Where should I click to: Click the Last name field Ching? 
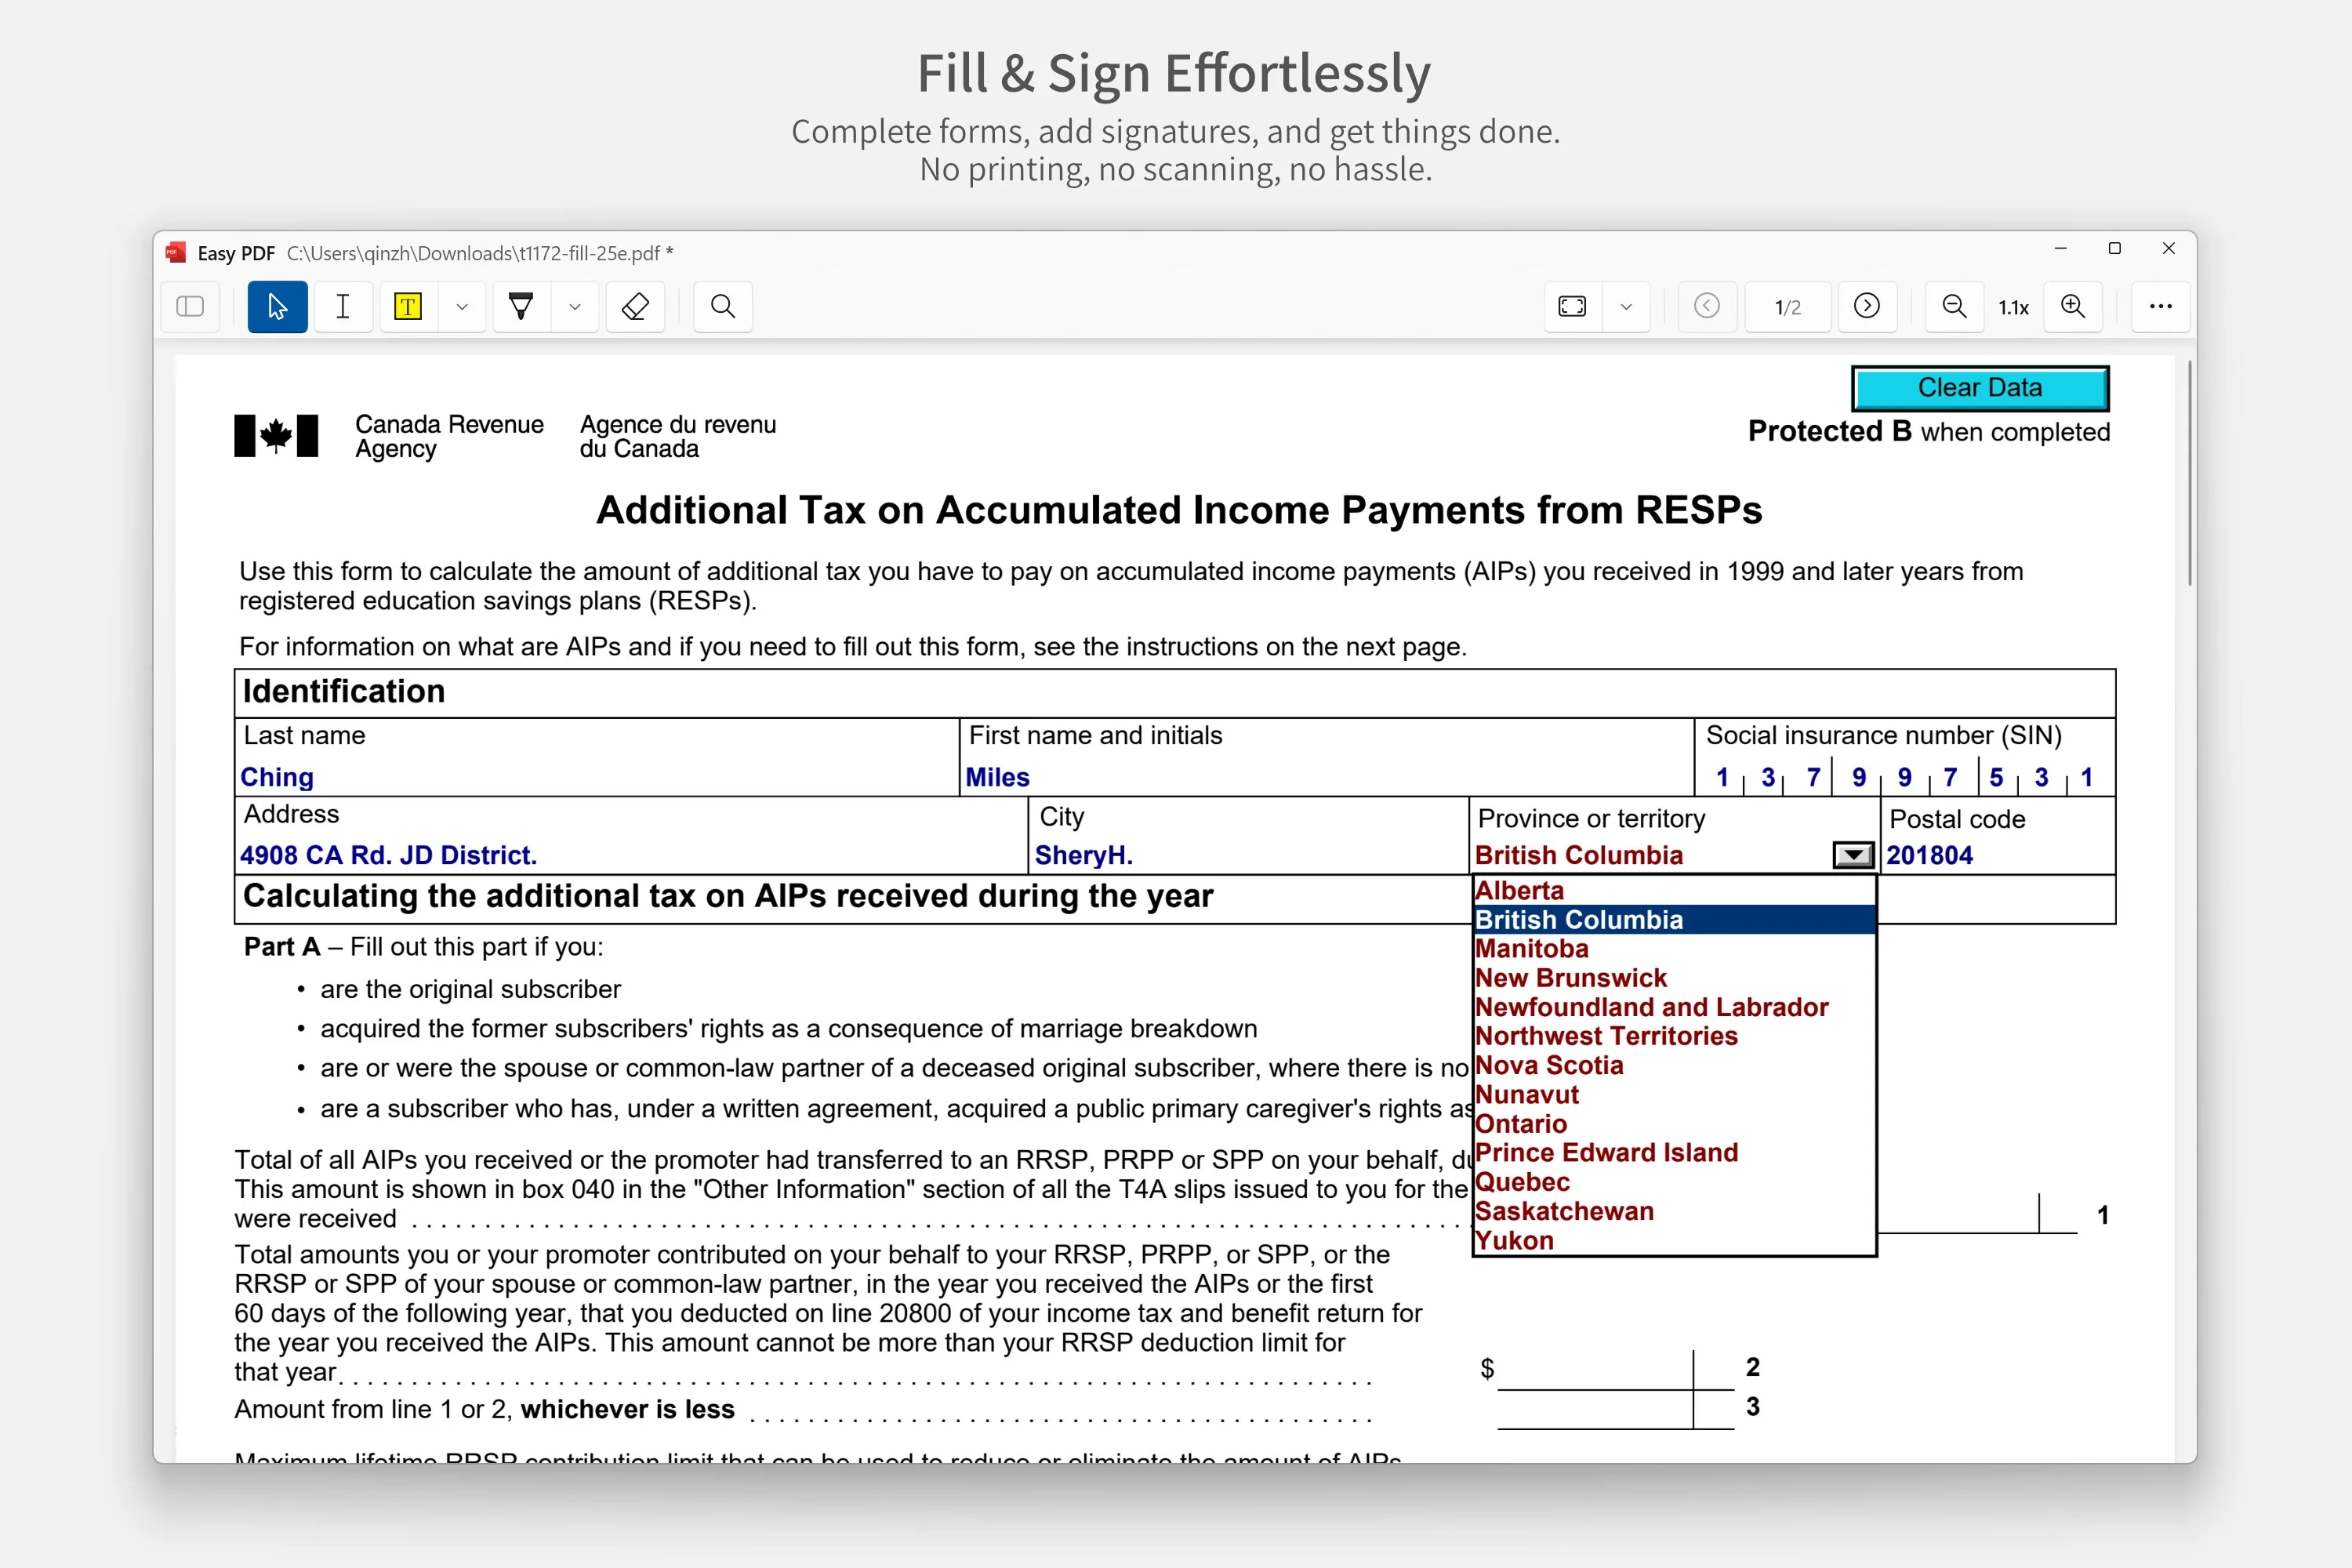pyautogui.click(x=597, y=777)
